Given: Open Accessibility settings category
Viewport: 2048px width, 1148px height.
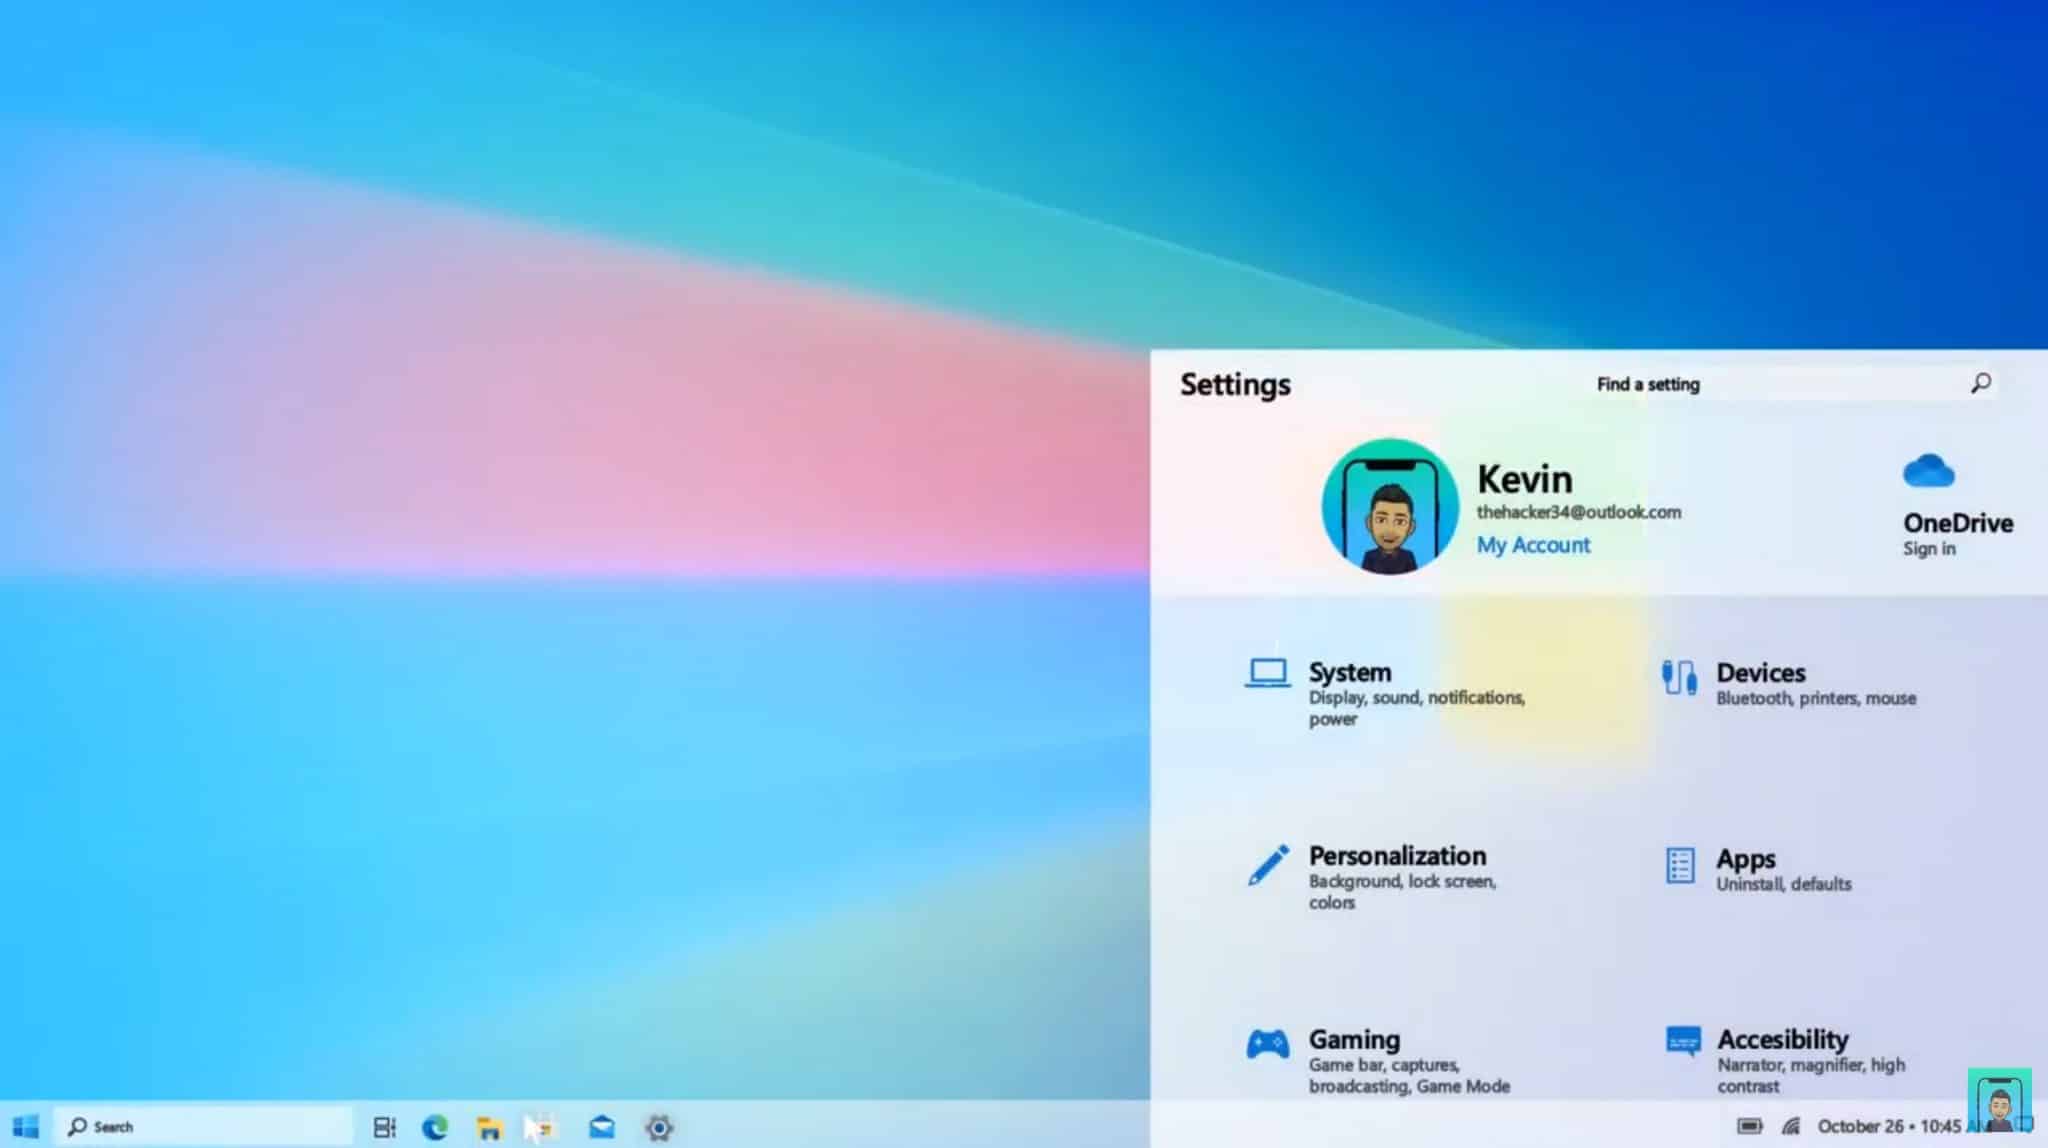Looking at the screenshot, I should (x=1782, y=1039).
